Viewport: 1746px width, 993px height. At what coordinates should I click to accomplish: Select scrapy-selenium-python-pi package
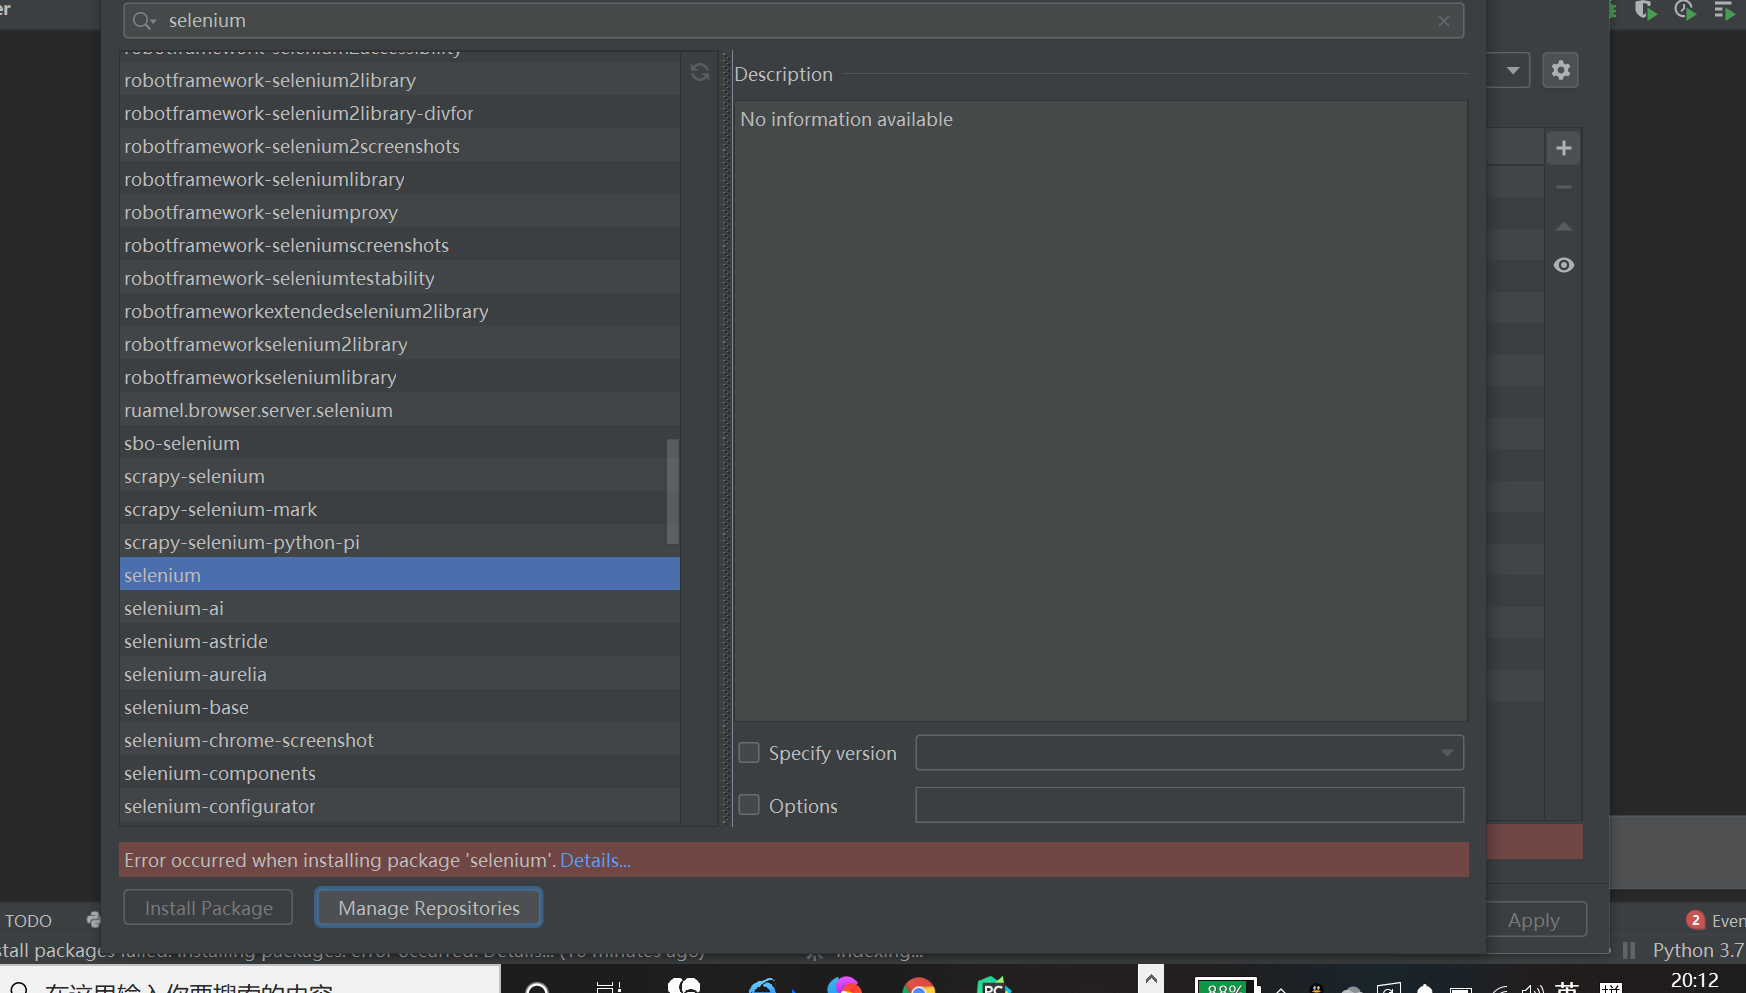(x=400, y=541)
